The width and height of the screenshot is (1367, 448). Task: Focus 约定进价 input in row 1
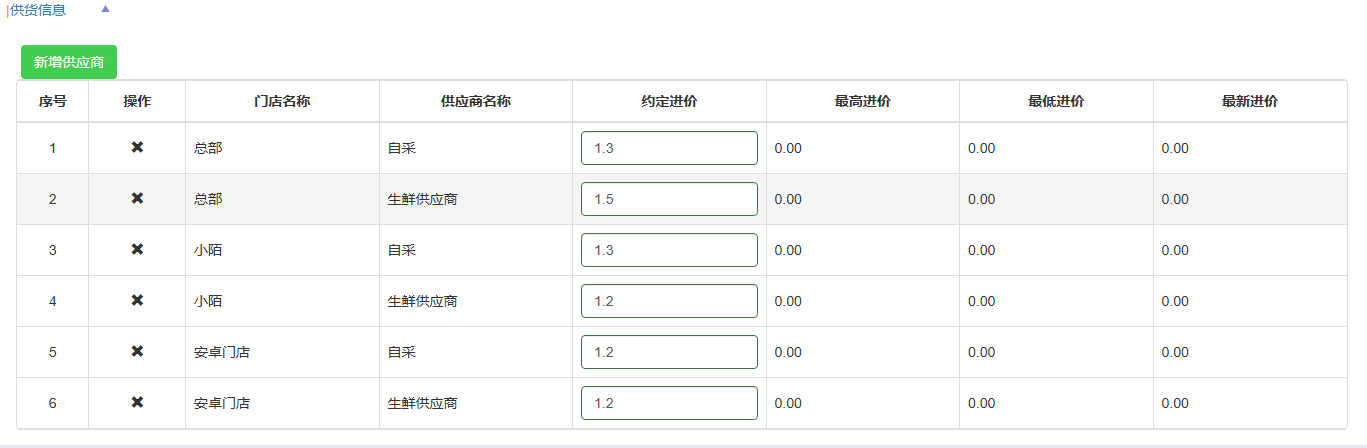(669, 148)
